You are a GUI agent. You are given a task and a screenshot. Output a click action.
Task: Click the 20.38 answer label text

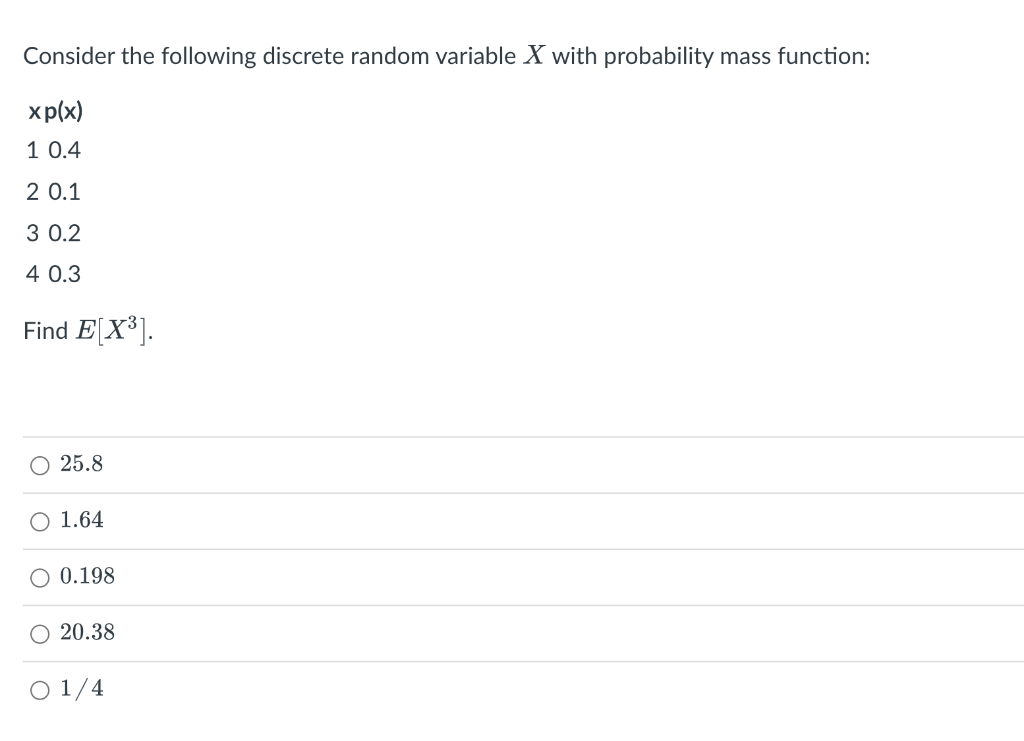click(x=88, y=632)
